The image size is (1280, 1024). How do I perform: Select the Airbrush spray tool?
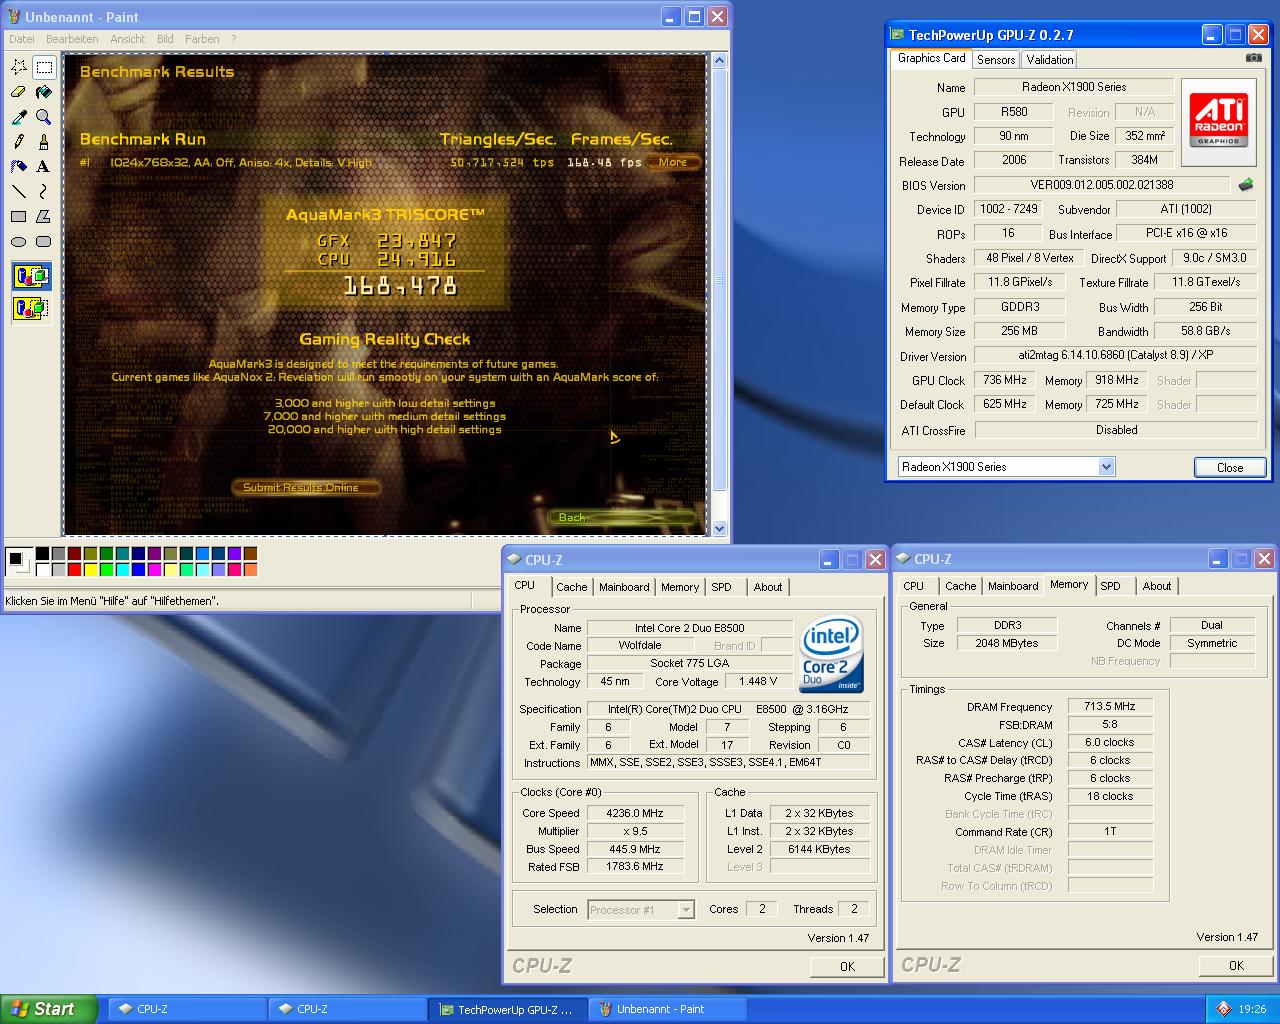(19, 167)
